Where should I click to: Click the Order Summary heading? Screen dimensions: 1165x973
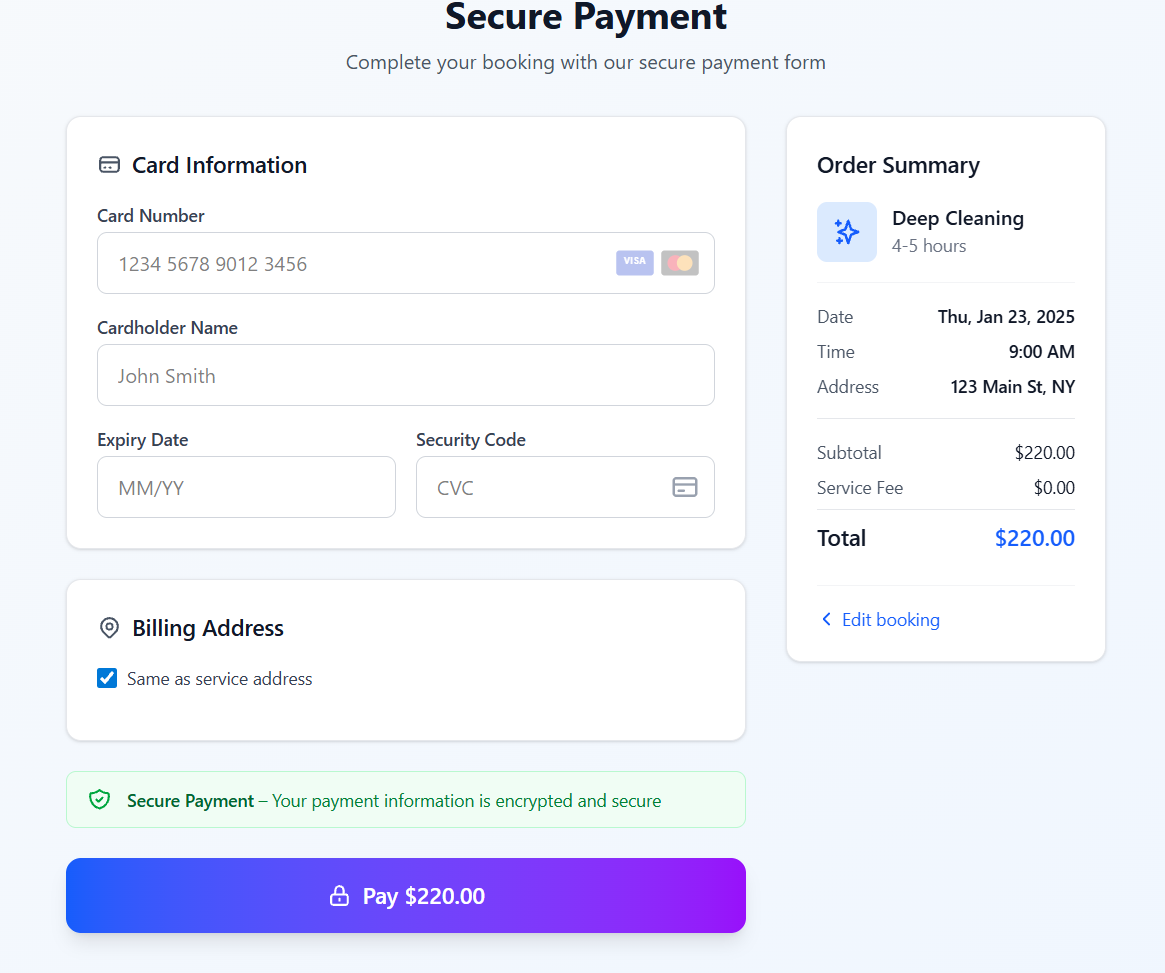coord(898,165)
